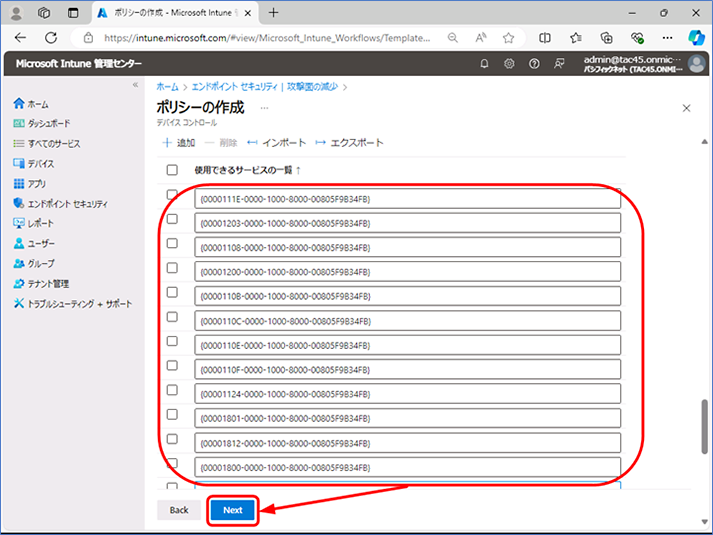Image resolution: width=713 pixels, height=535 pixels.
Task: Open split screen view icon
Action: (545, 38)
